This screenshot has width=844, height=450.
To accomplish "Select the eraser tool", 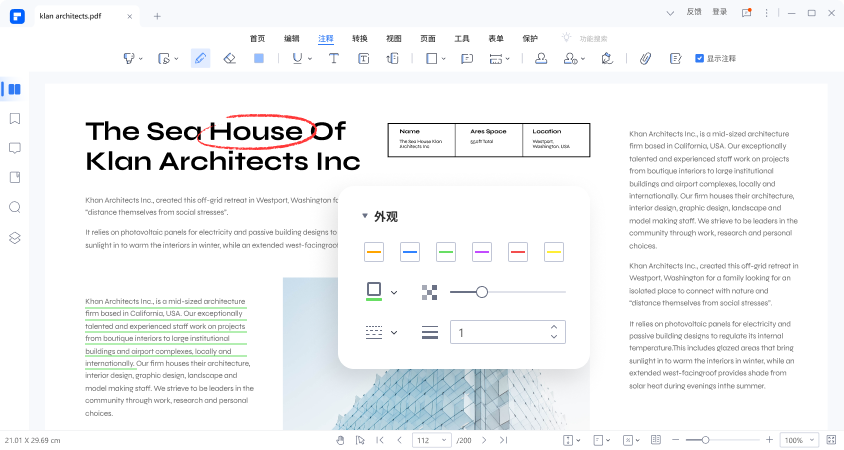I will [229, 59].
